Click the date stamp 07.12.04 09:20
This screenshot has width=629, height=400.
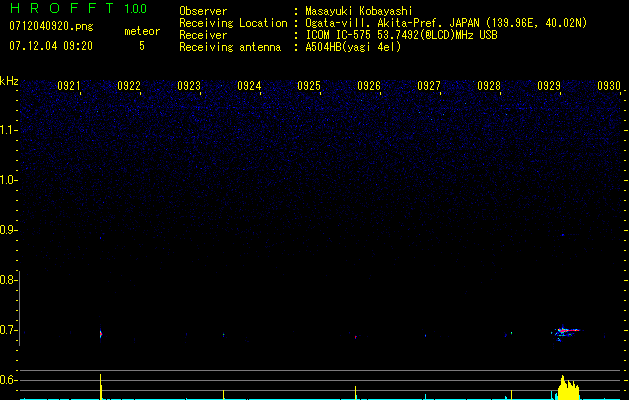point(51,46)
